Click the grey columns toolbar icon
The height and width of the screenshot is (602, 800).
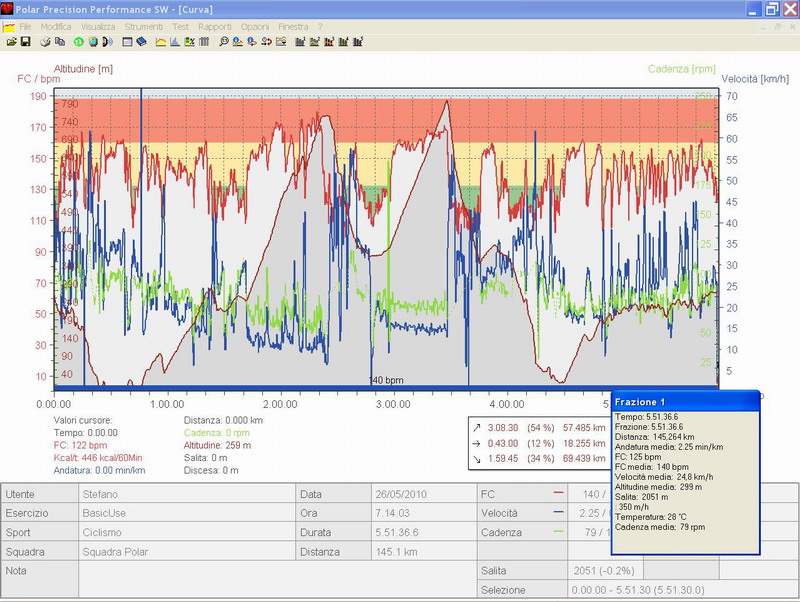pyautogui.click(x=204, y=42)
